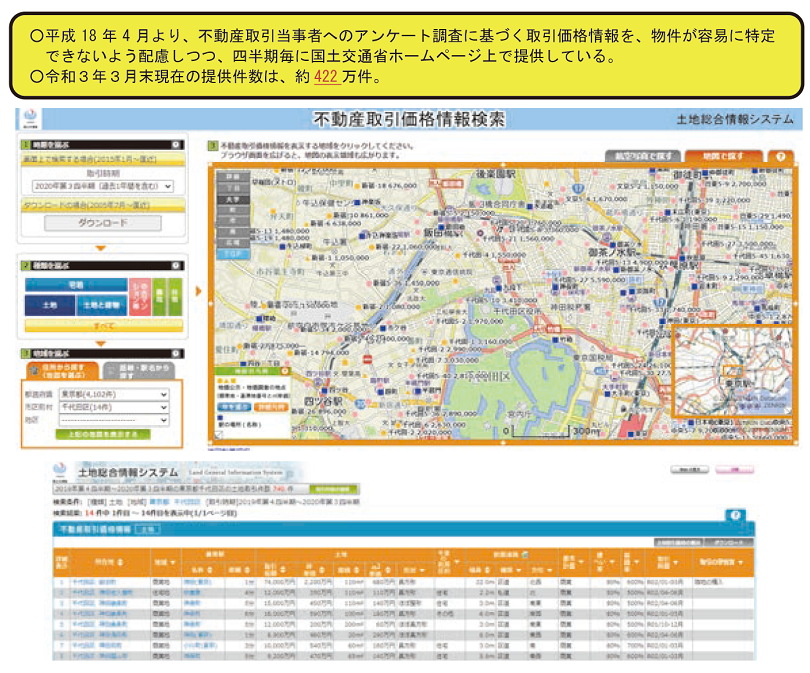Image resolution: width=810 pixels, height=673 pixels.
Task: Click the orange button in map legend
Action: pyautogui.click(x=271, y=407)
